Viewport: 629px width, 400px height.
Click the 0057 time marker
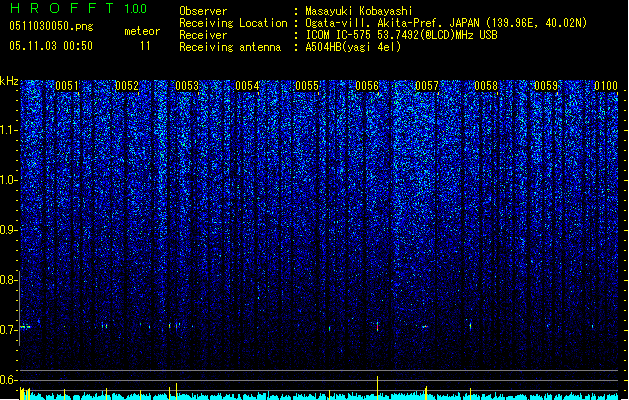coord(427,86)
